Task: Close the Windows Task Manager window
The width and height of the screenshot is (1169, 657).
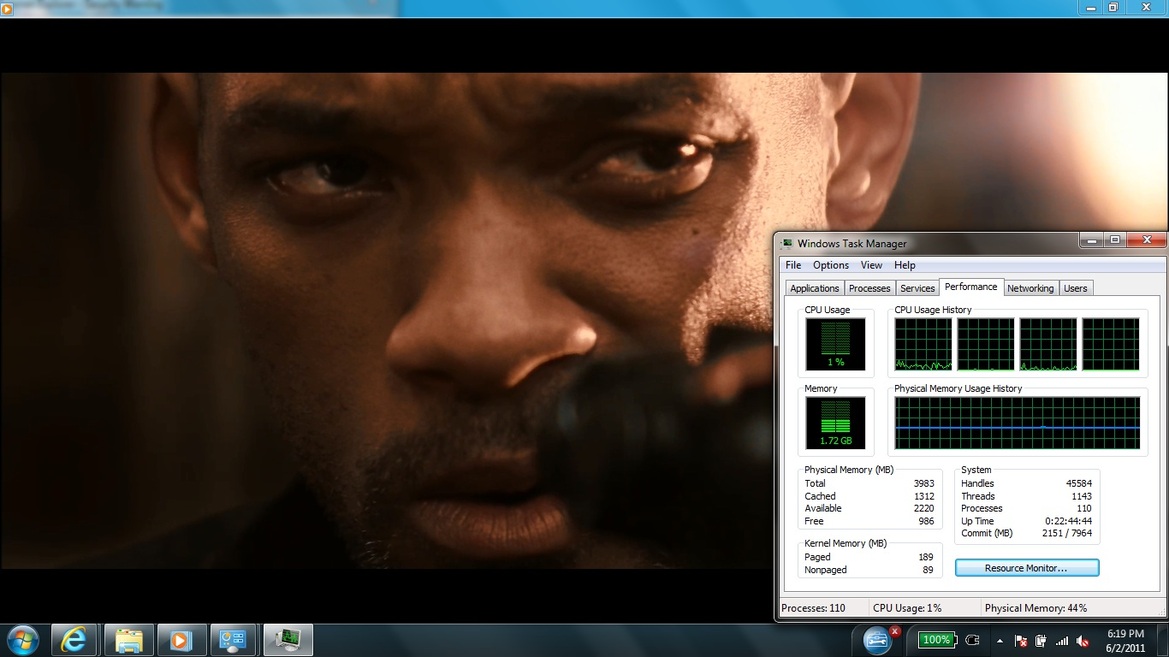Action: coord(1147,240)
